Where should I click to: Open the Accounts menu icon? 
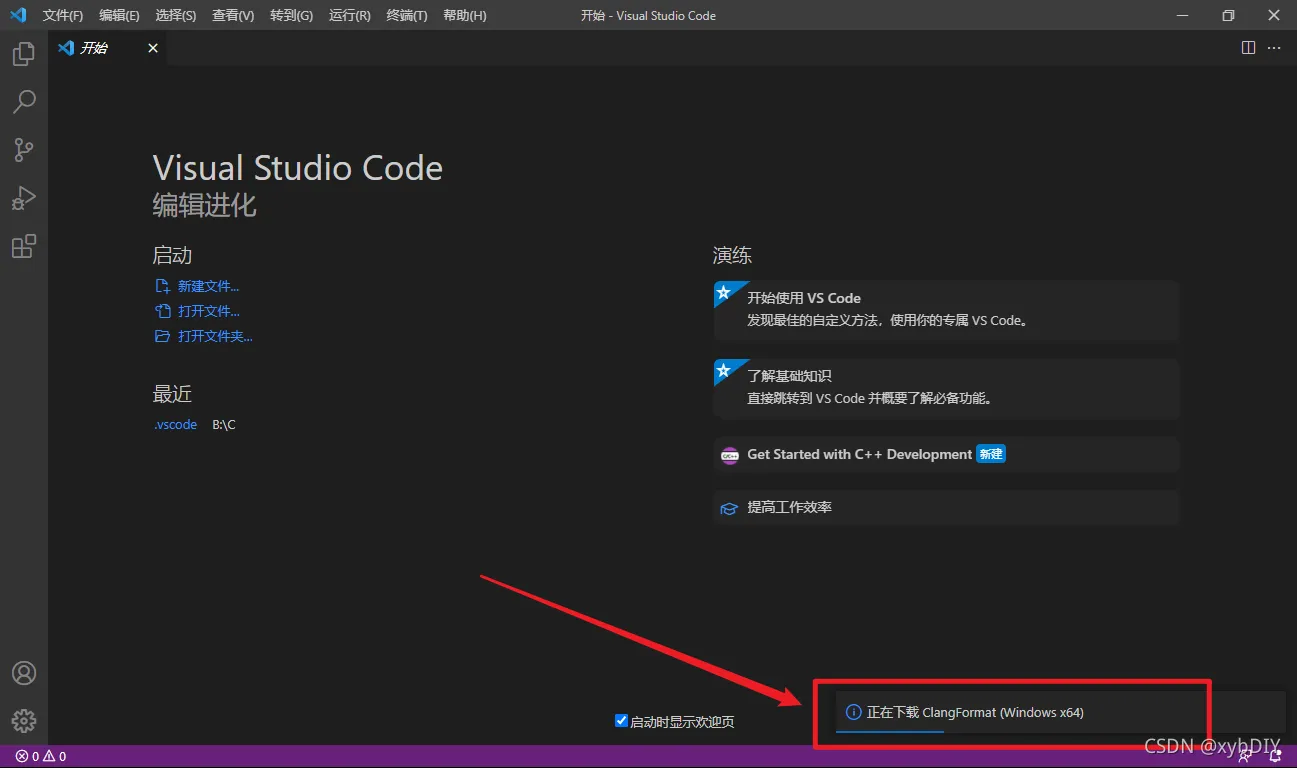(x=24, y=673)
